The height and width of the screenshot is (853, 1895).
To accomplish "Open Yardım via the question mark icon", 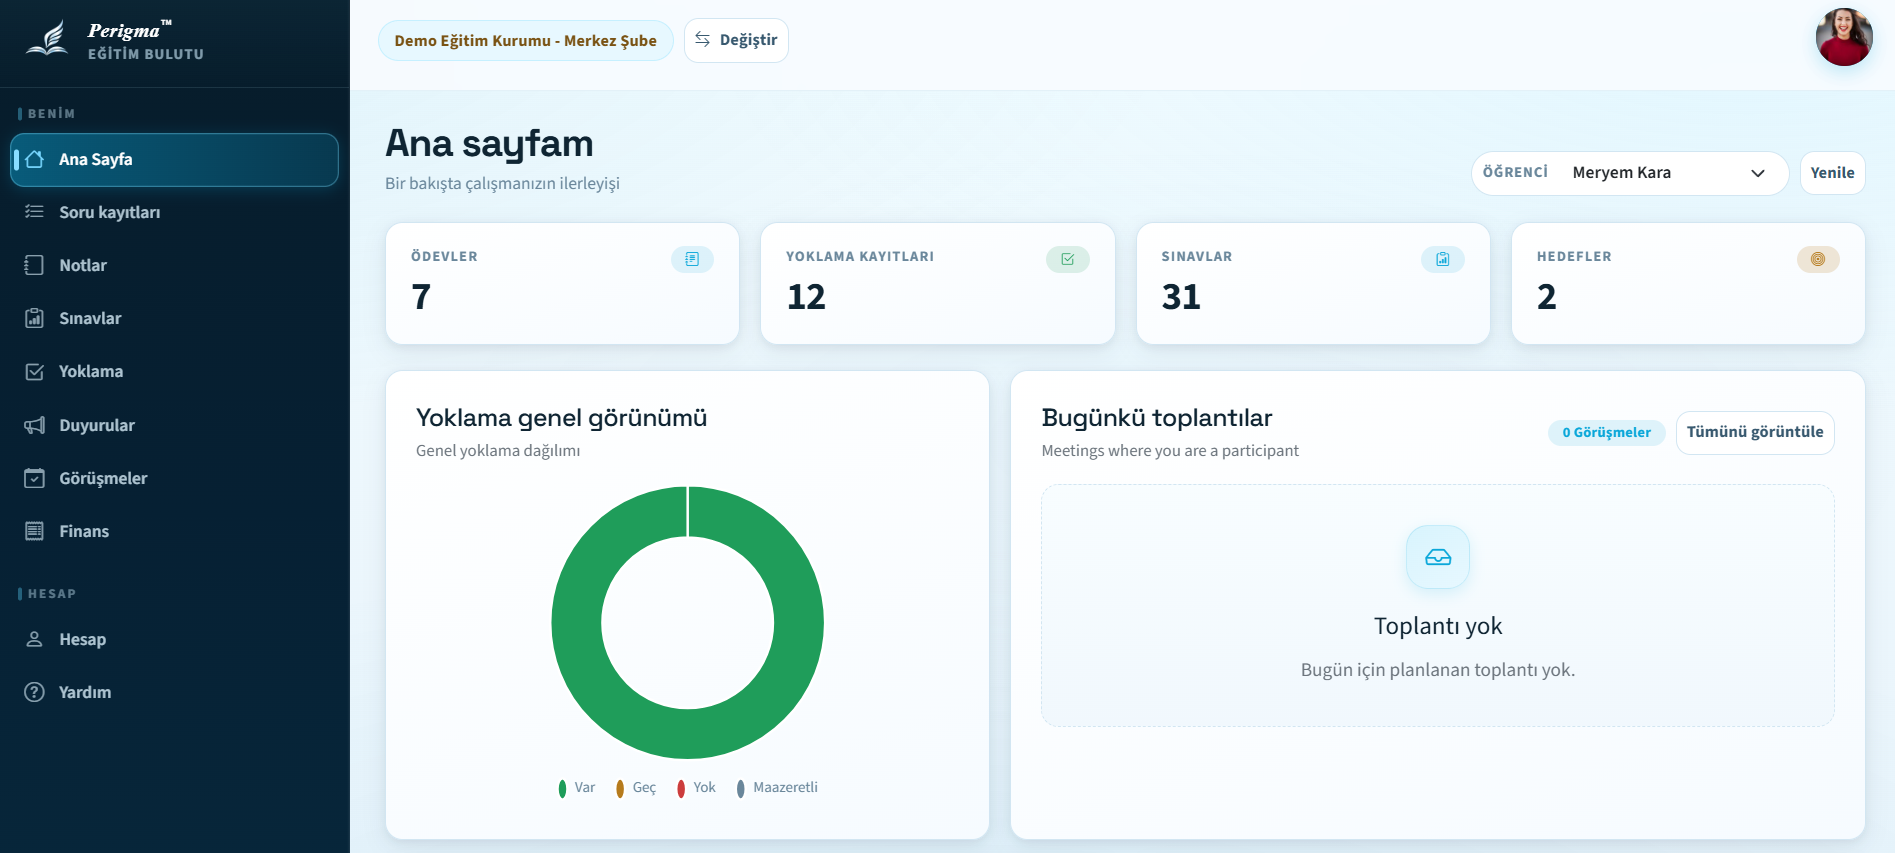I will pyautogui.click(x=35, y=692).
